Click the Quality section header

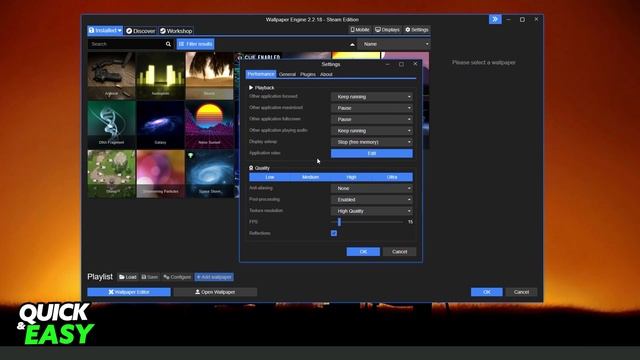pyautogui.click(x=259, y=168)
